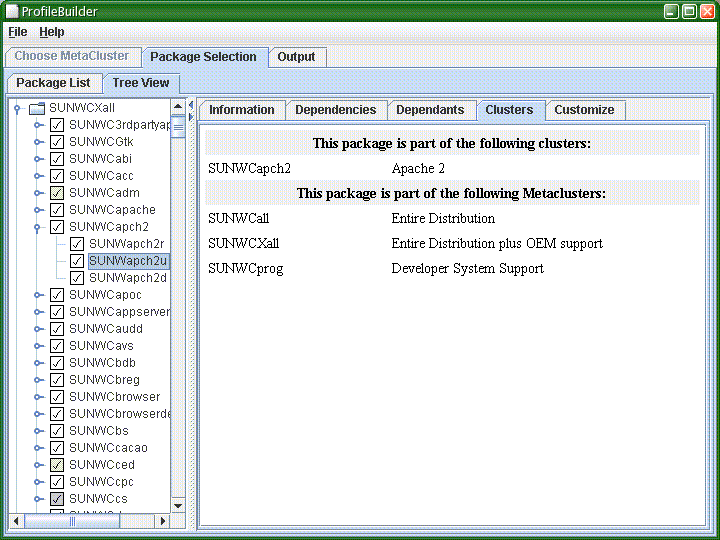Click the SUNWCapch2 cluster name in details
Screen dimensions: 720x540
249,169
